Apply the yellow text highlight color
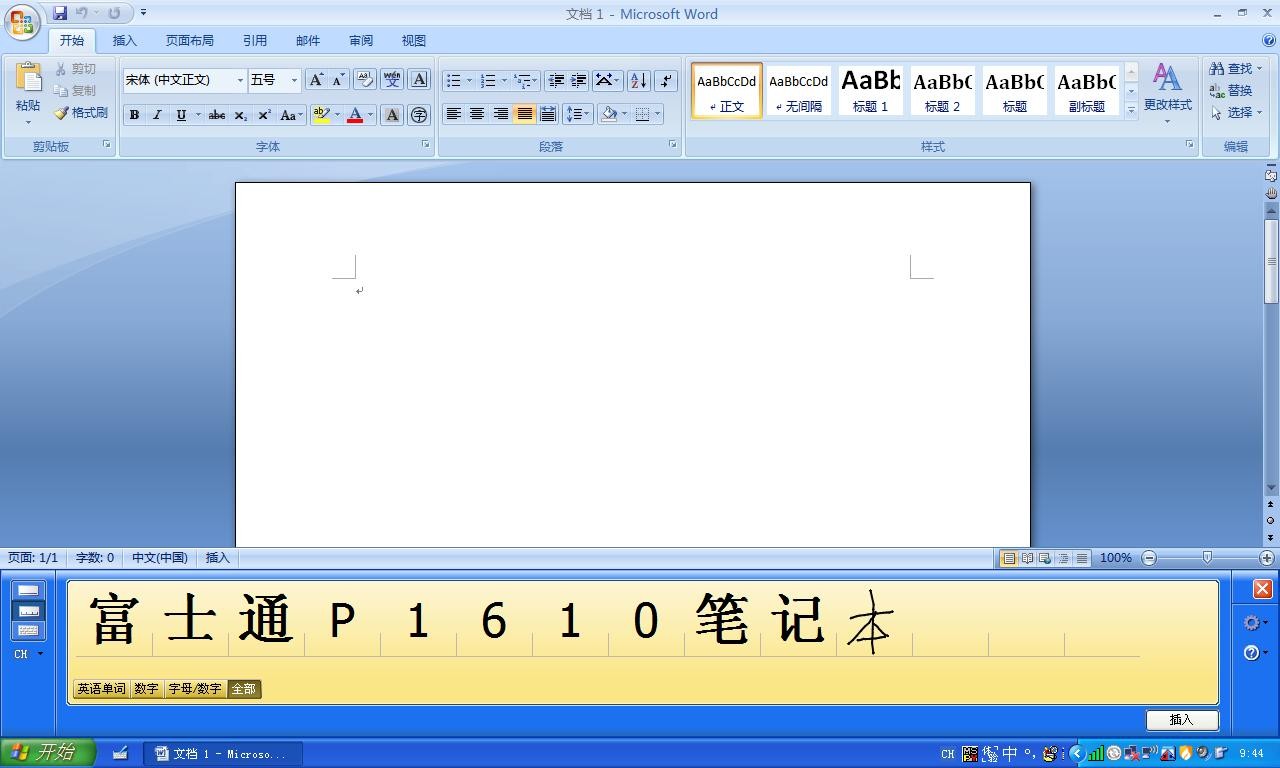The image size is (1280, 768). coord(321,115)
